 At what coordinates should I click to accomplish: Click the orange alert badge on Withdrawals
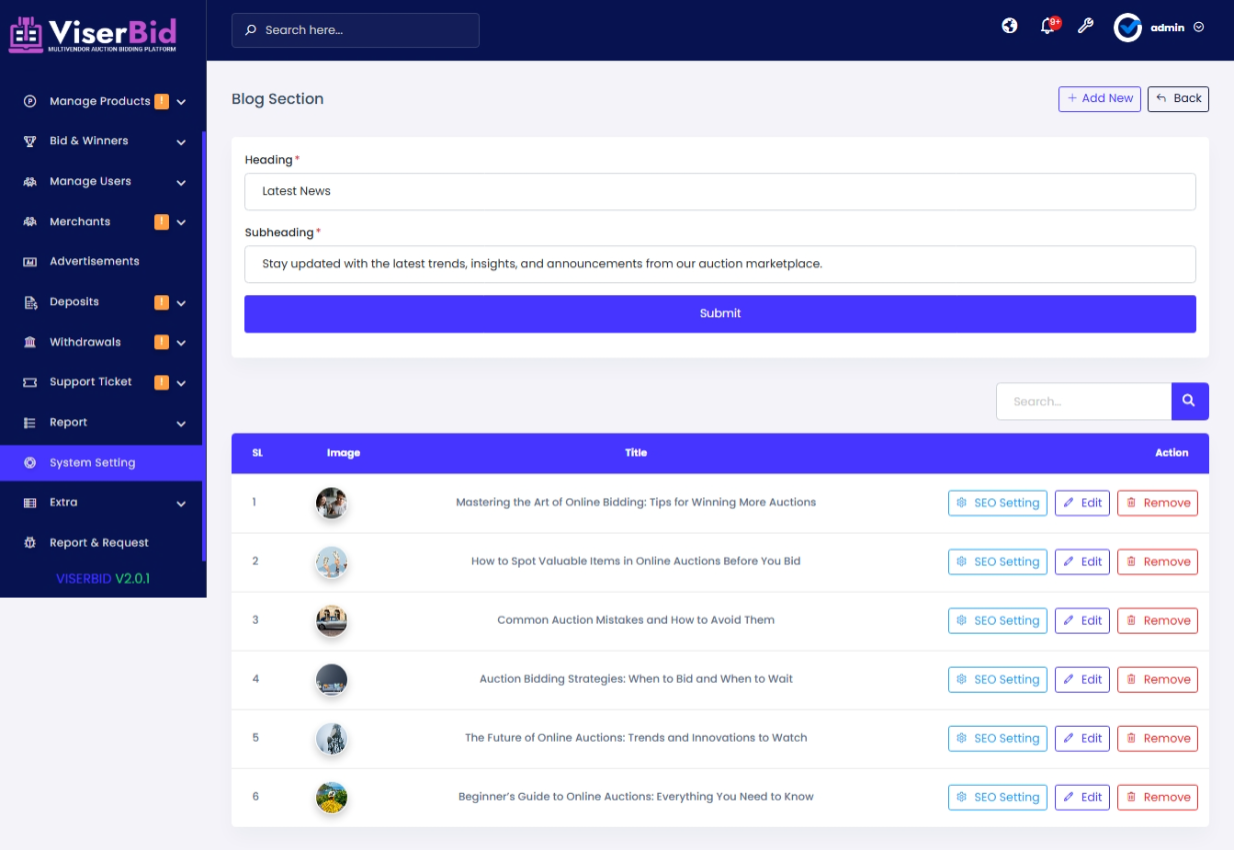162,342
